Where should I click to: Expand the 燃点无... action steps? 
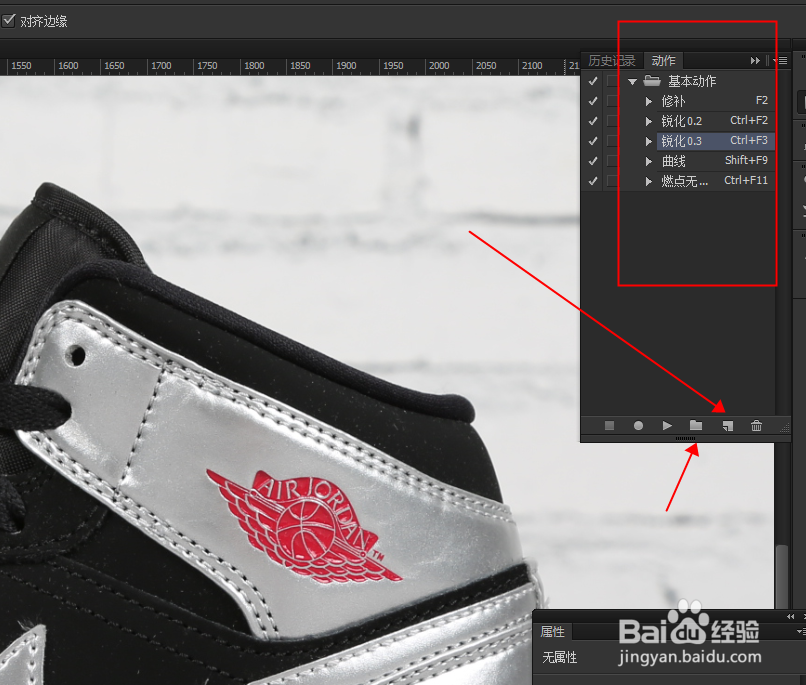649,181
